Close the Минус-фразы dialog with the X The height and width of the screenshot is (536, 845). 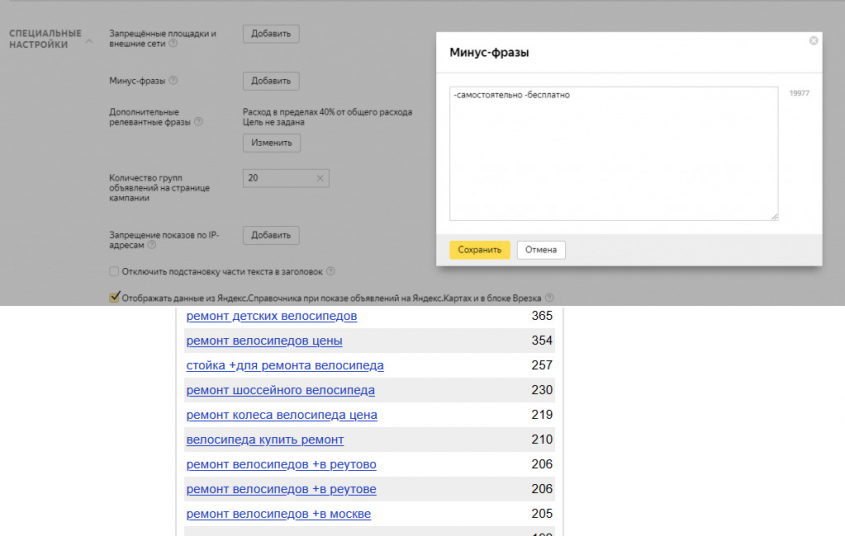click(x=813, y=41)
